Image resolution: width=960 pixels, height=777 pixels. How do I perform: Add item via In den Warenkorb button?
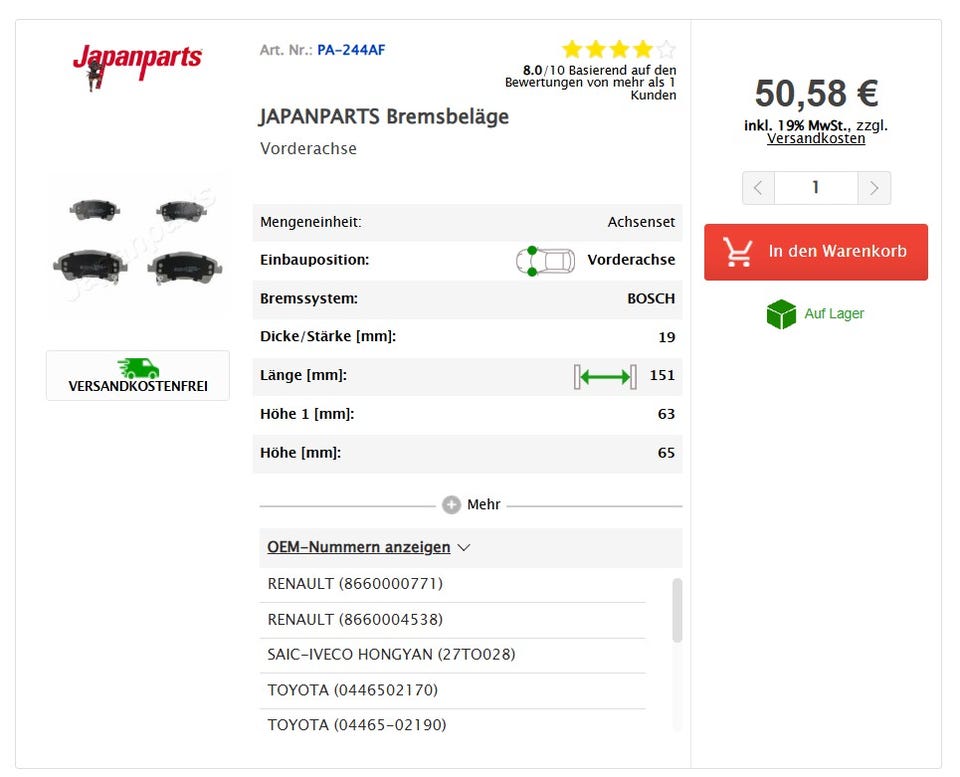point(816,252)
